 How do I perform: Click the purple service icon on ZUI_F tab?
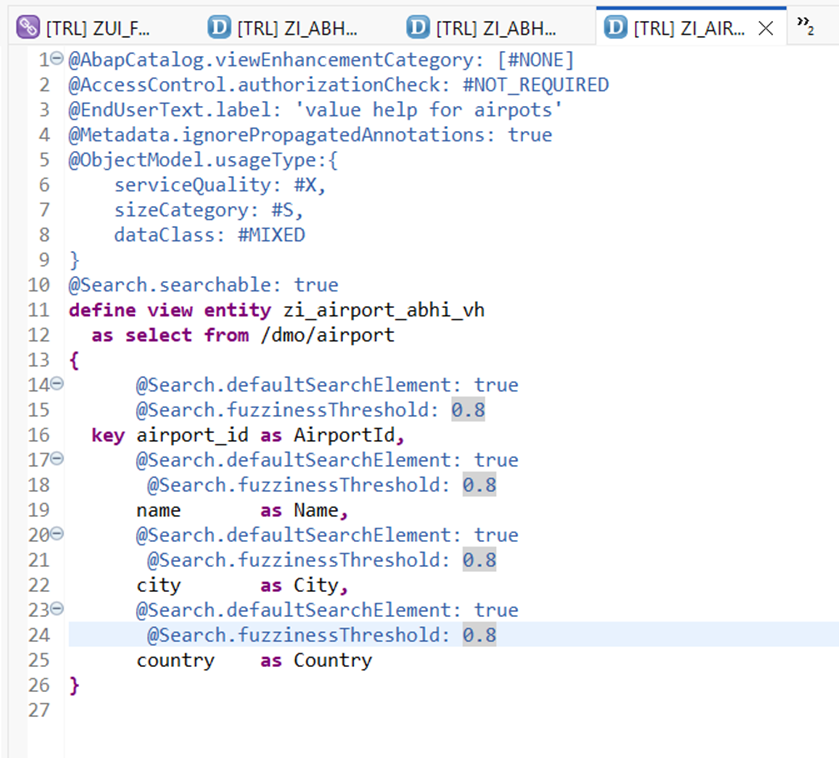point(28,28)
